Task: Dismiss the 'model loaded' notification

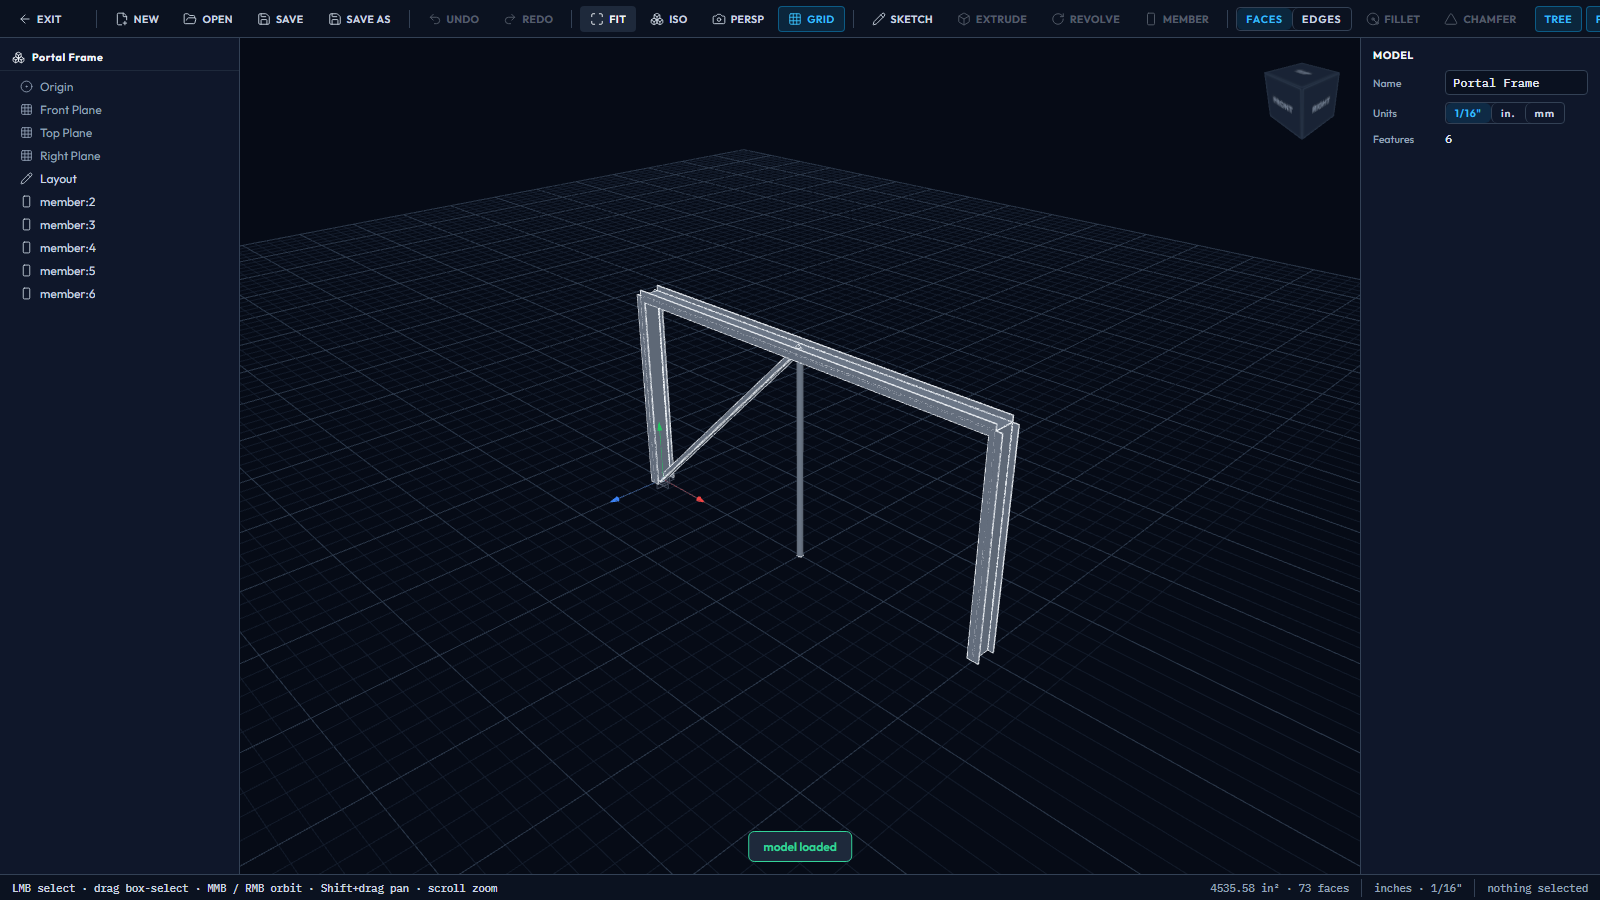Action: click(800, 847)
